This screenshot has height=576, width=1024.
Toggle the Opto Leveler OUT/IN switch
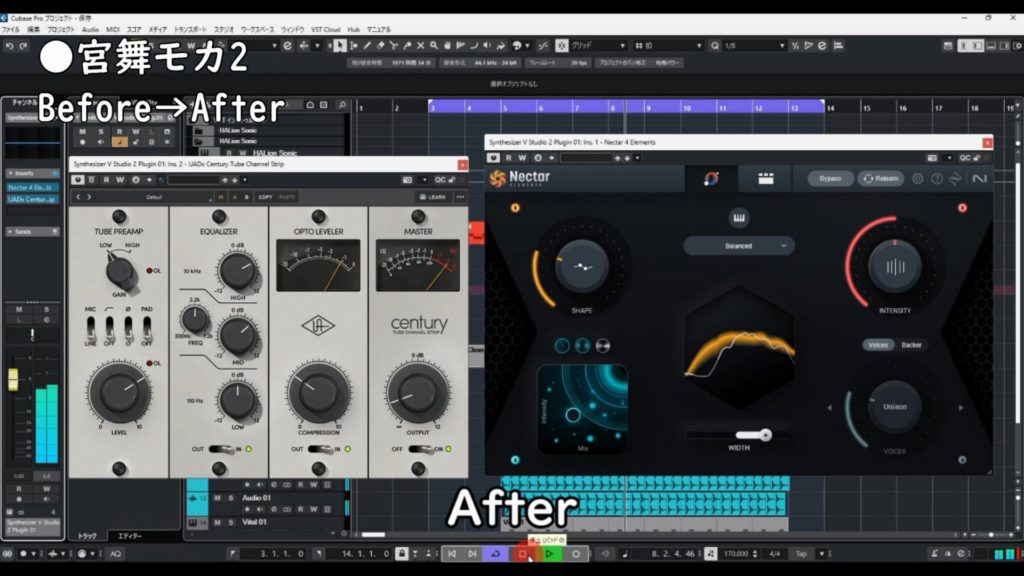pyautogui.click(x=320, y=449)
